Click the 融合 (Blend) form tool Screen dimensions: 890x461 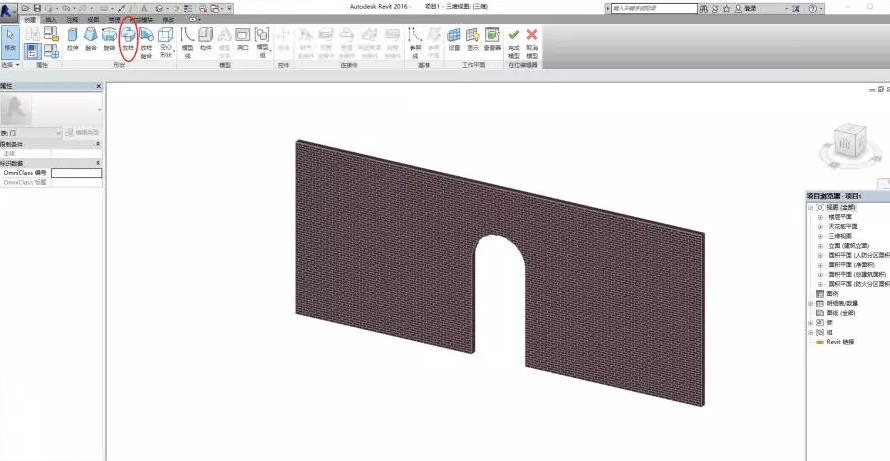click(x=90, y=38)
